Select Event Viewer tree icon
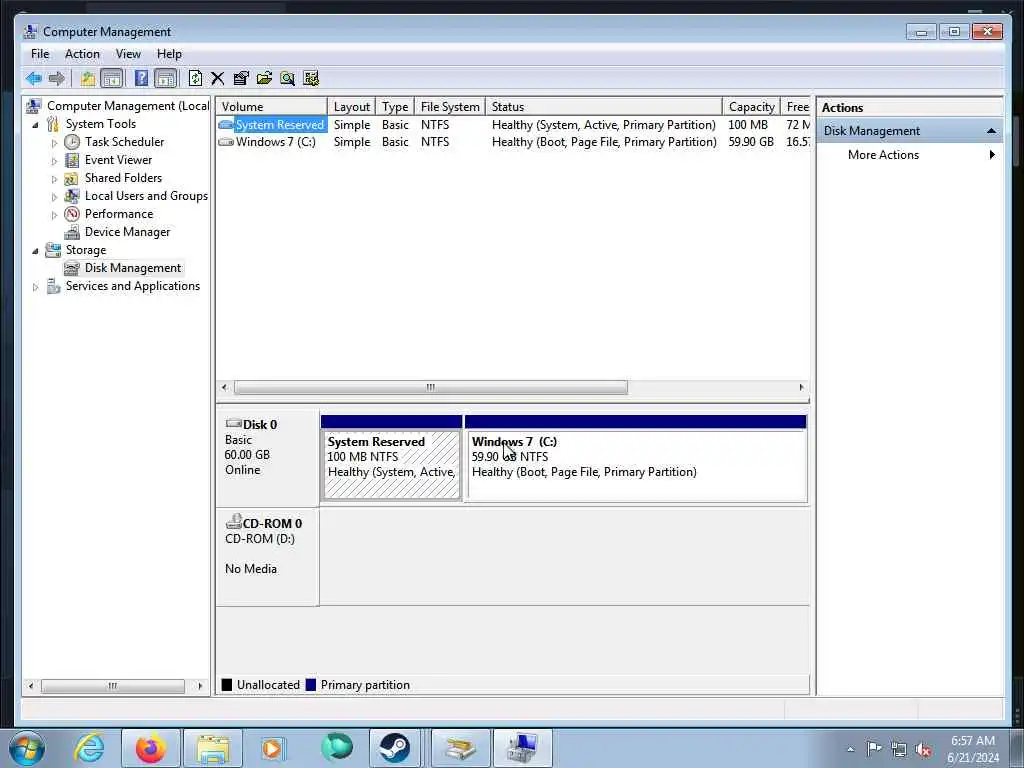 coord(72,160)
